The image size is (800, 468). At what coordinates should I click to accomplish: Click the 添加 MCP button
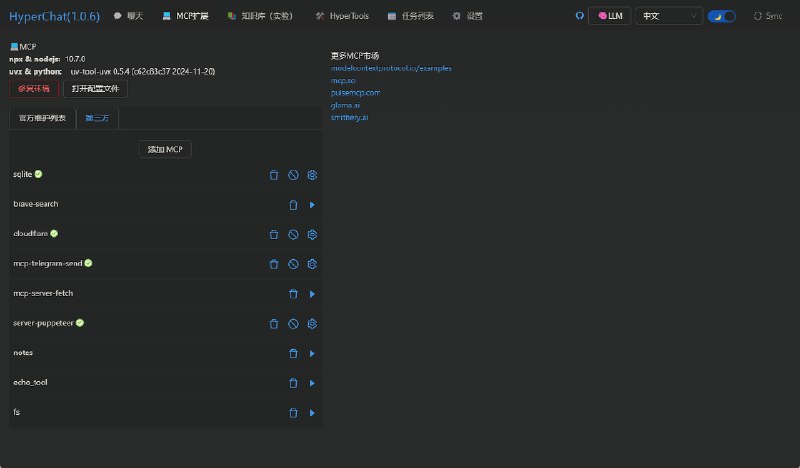(164, 149)
